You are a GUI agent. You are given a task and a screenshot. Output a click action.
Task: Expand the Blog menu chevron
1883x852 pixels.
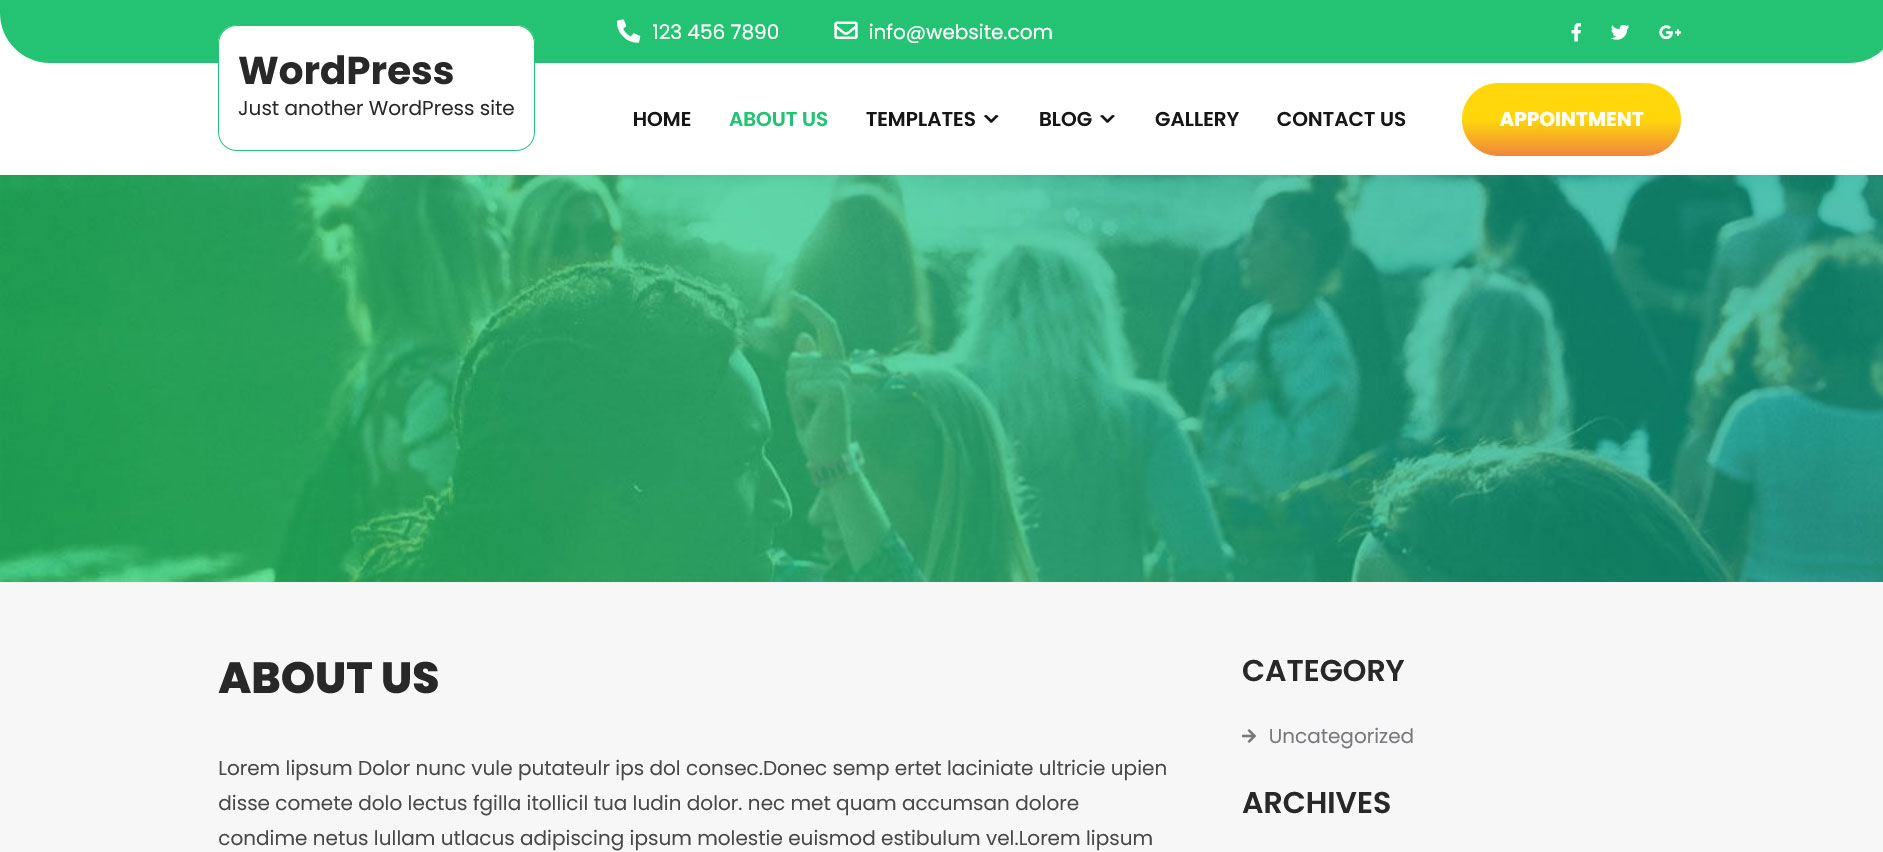point(1108,119)
